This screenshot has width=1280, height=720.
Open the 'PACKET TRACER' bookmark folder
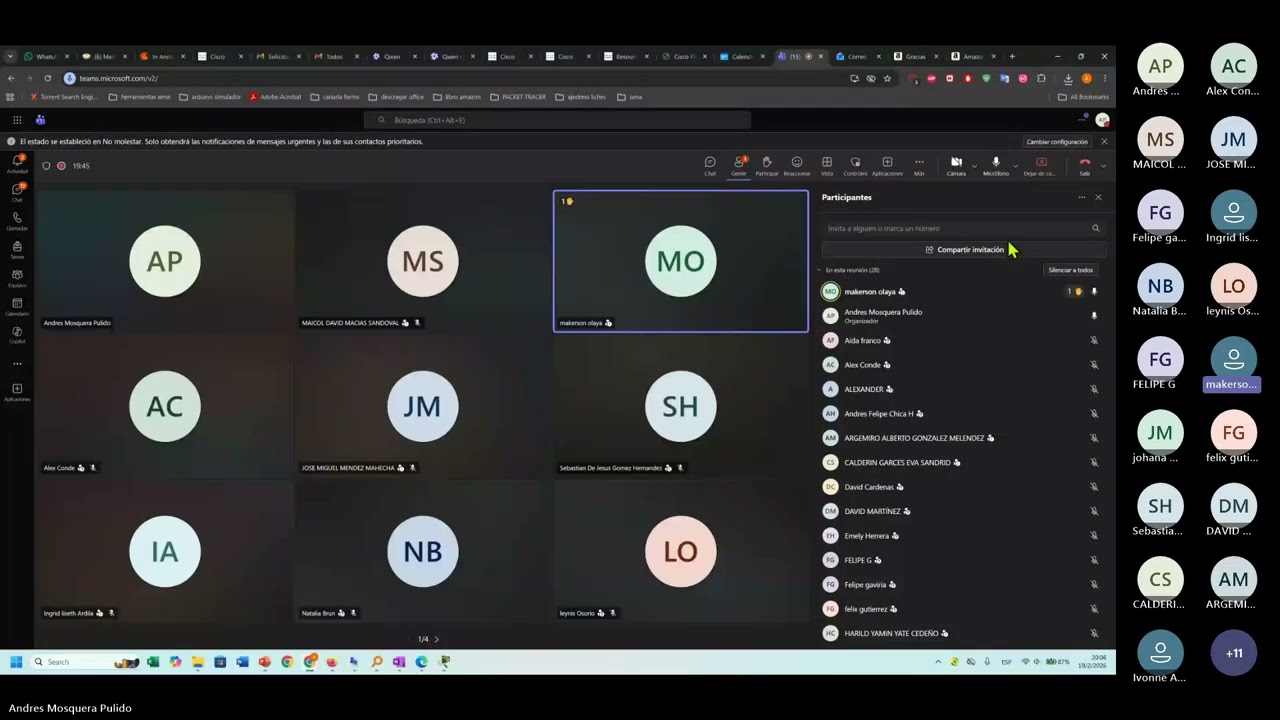(x=518, y=97)
